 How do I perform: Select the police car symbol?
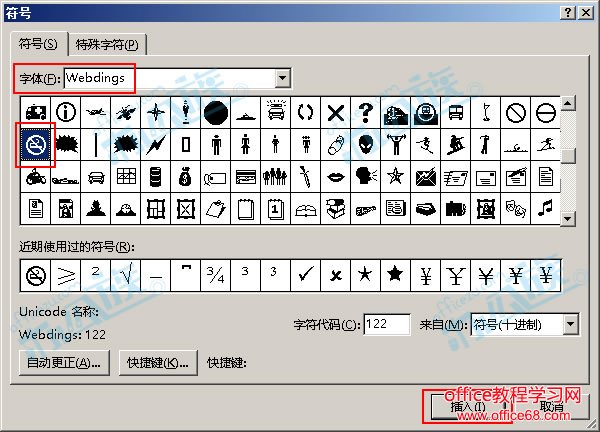[276, 112]
